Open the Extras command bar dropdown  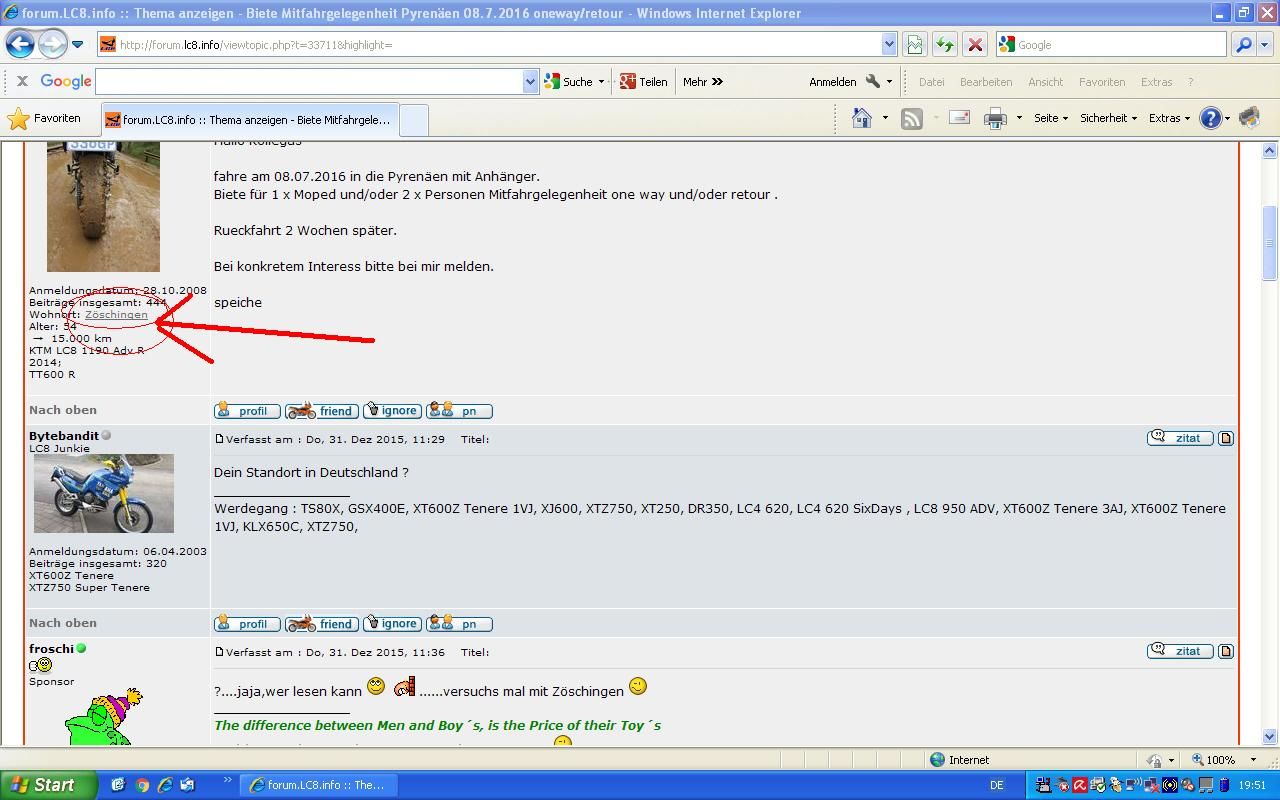pos(1169,118)
